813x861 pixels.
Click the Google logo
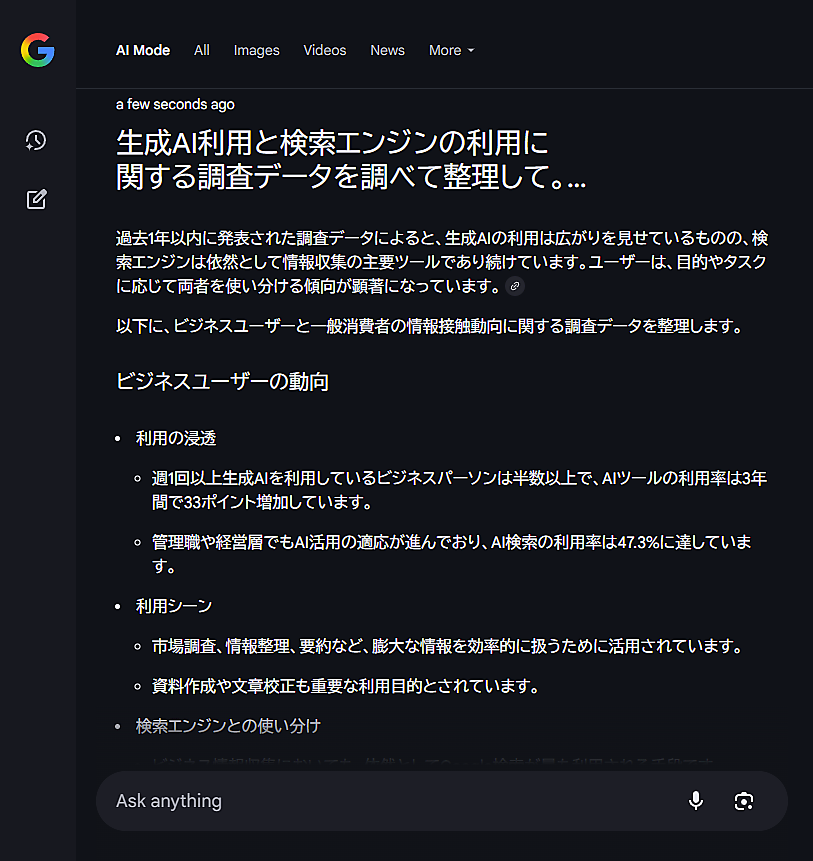37,50
